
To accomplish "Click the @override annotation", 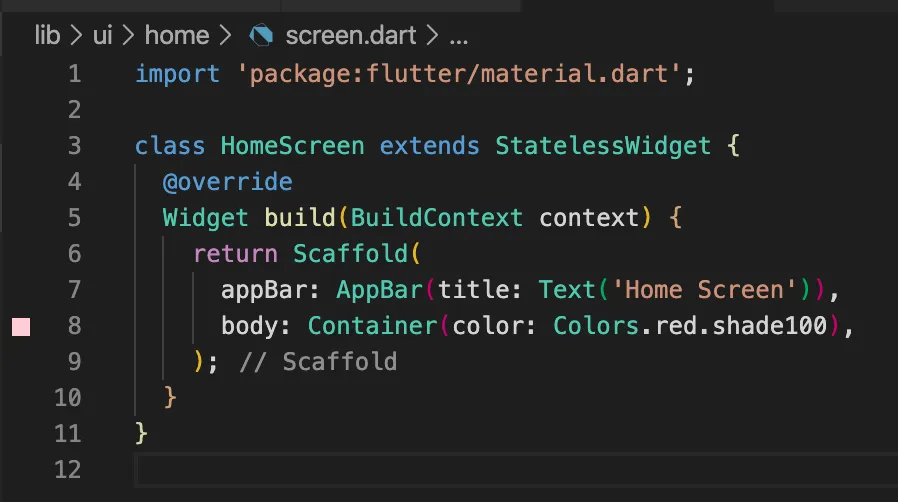I will coord(228,182).
